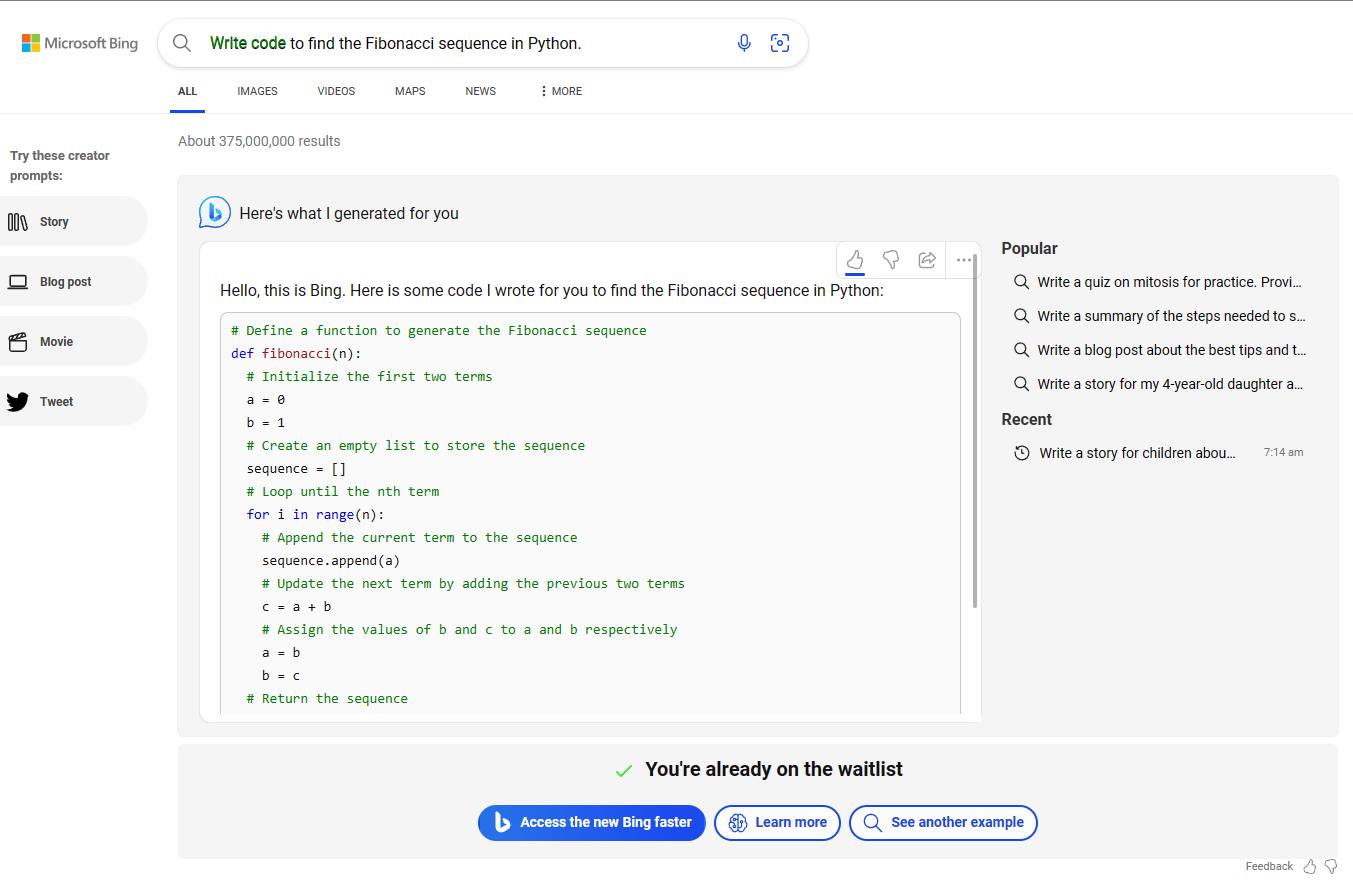Click the 'About 375,000,000 results' text

tap(259, 141)
